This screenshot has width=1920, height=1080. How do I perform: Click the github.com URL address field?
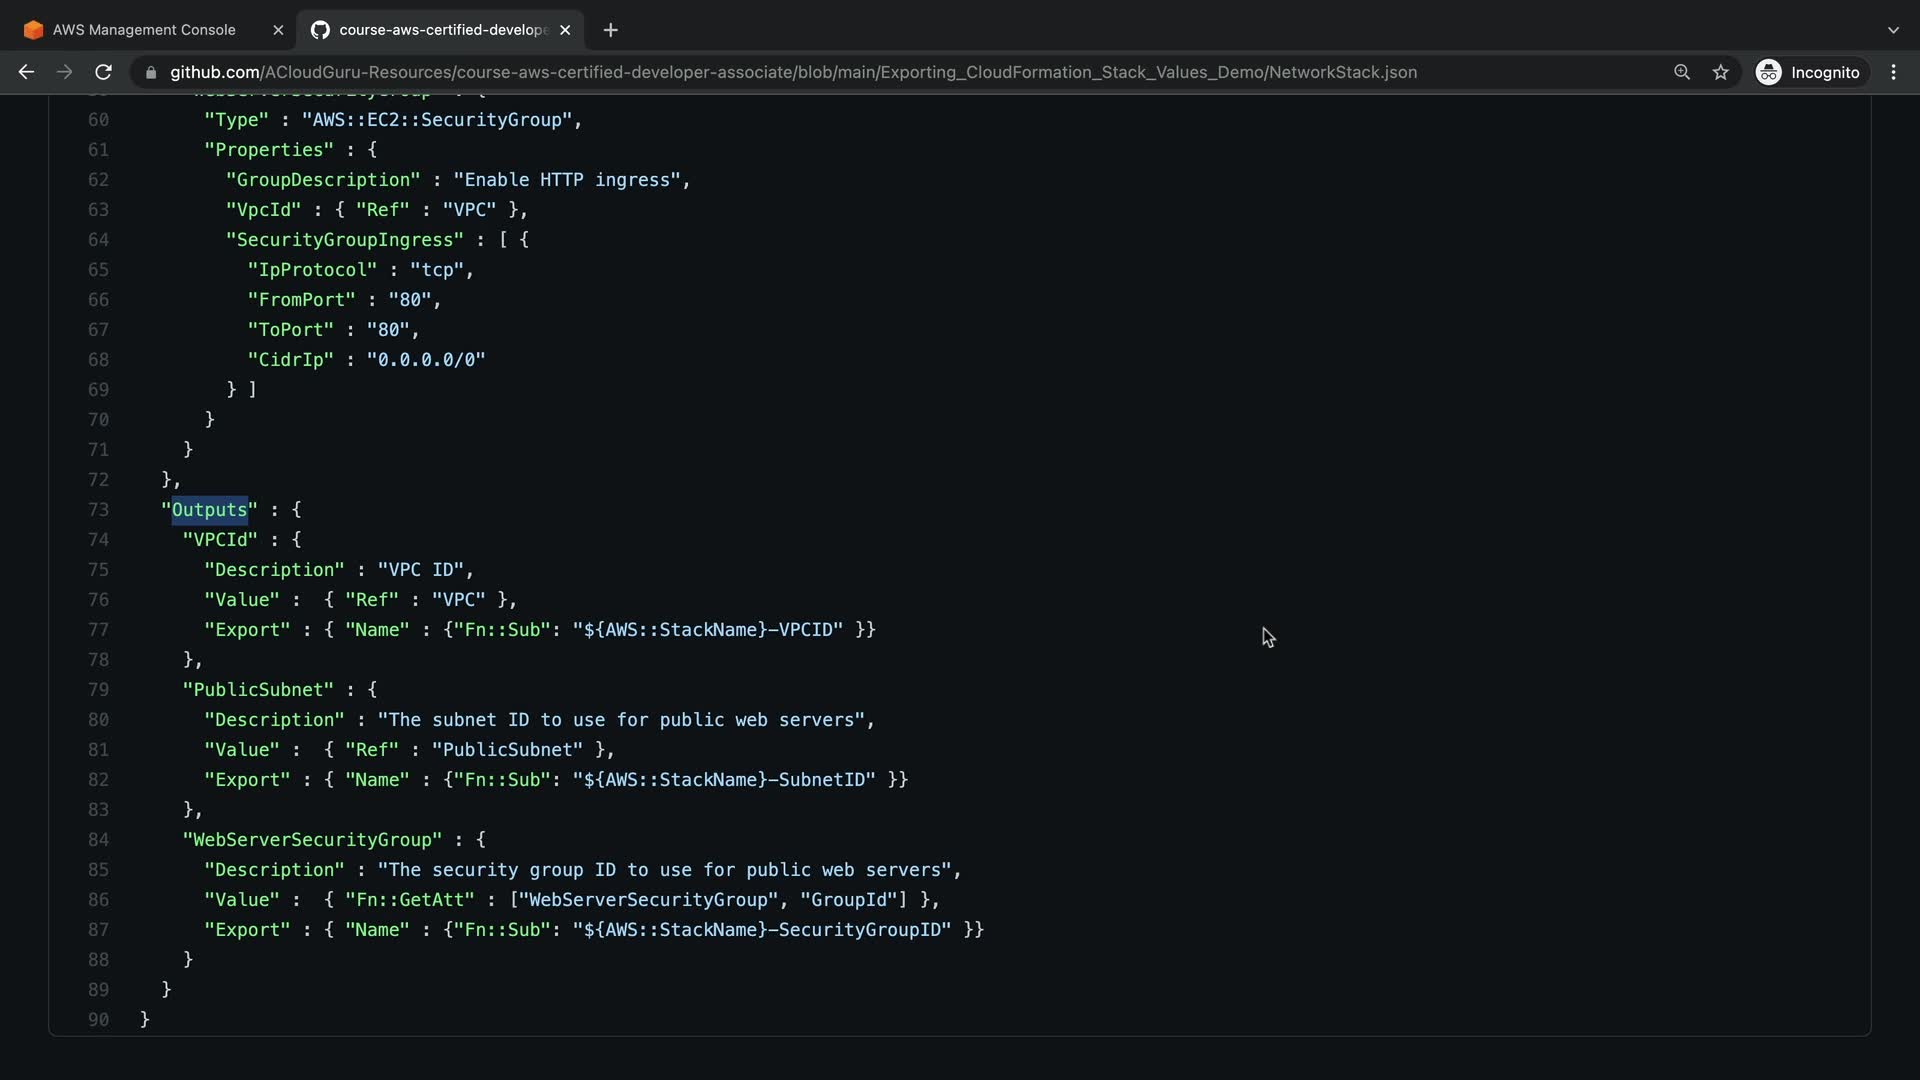[792, 72]
